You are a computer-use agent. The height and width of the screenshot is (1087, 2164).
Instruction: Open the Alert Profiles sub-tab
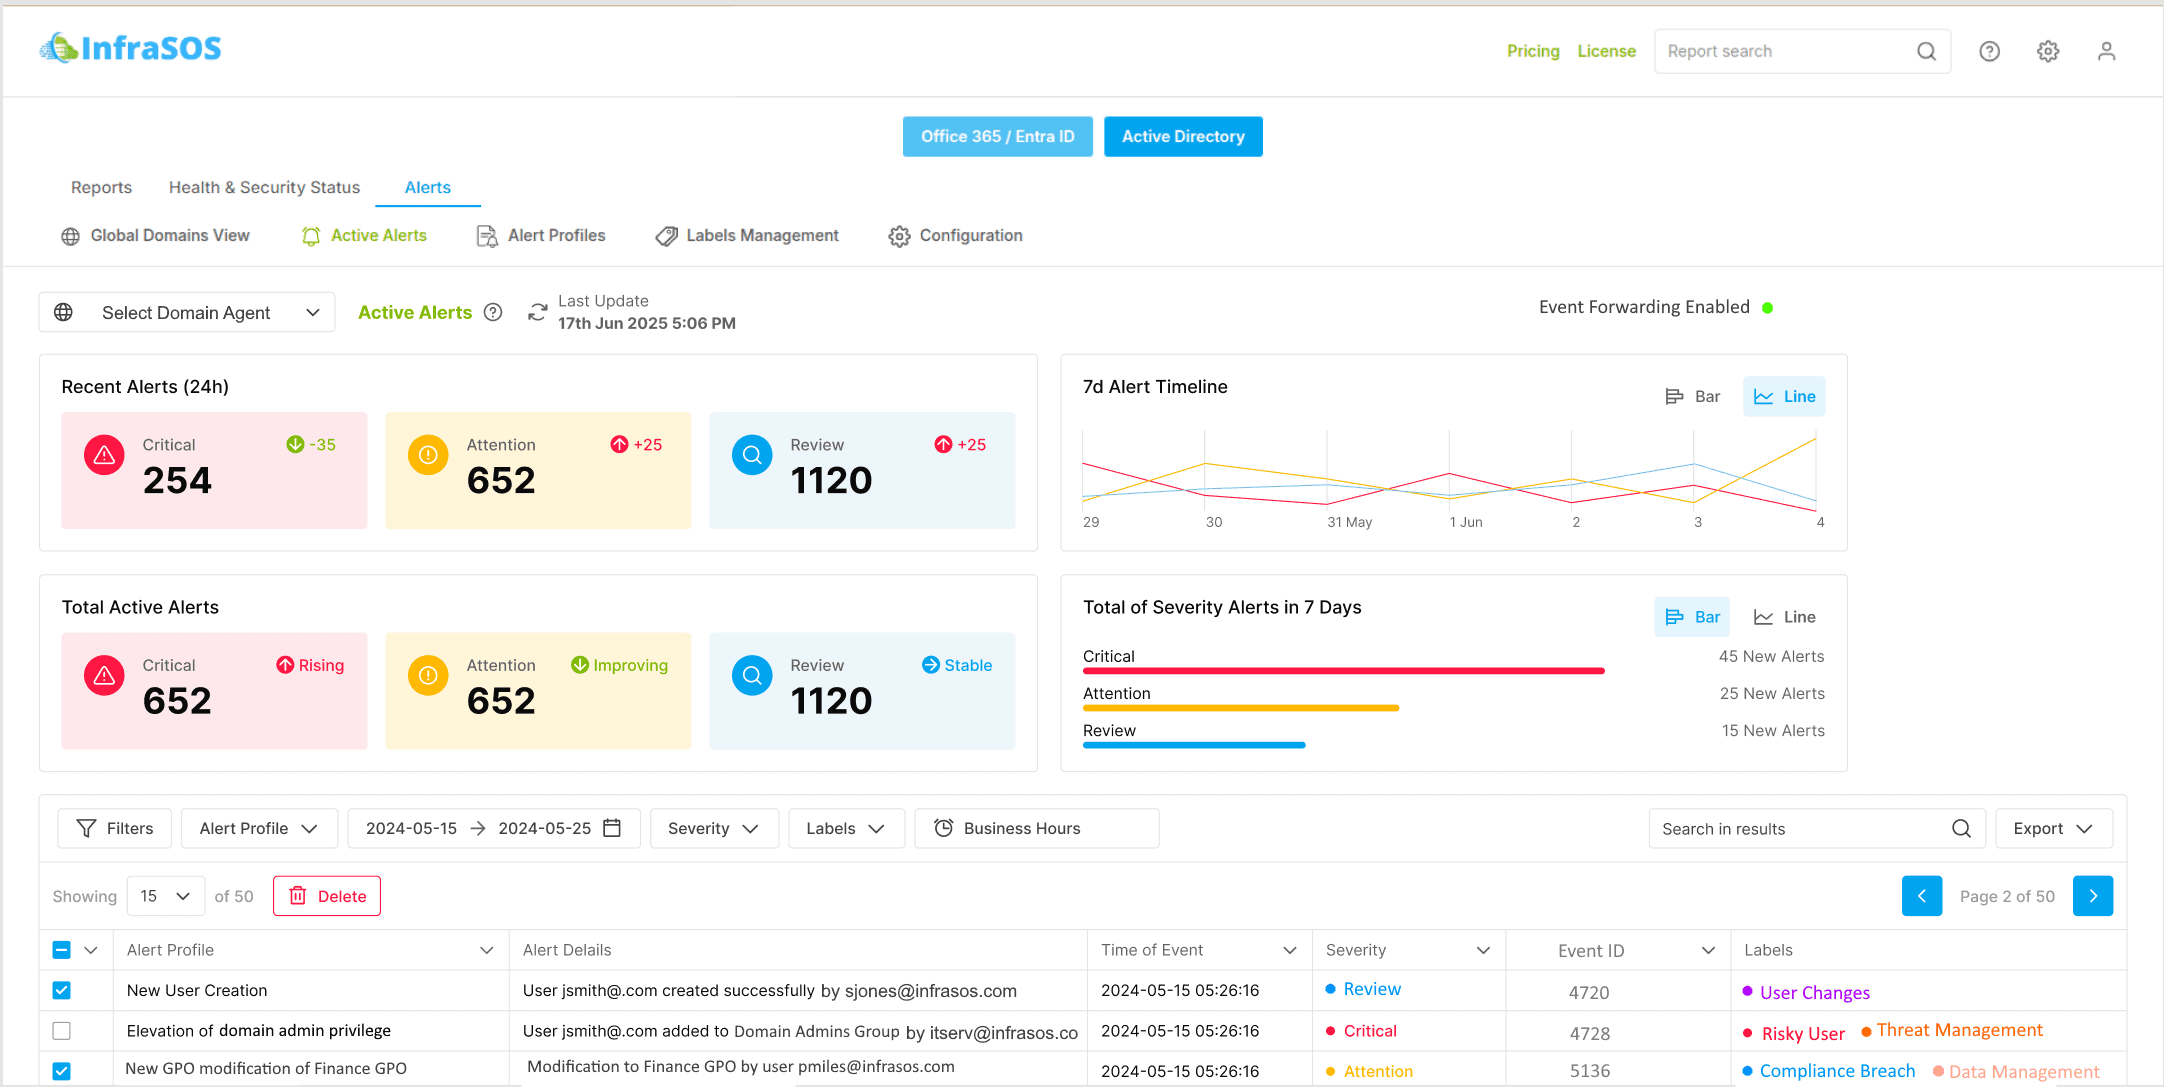[x=542, y=235]
